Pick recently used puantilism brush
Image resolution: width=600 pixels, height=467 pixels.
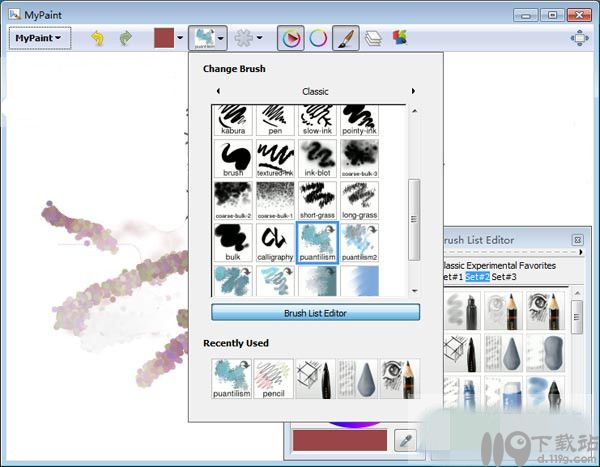(232, 379)
